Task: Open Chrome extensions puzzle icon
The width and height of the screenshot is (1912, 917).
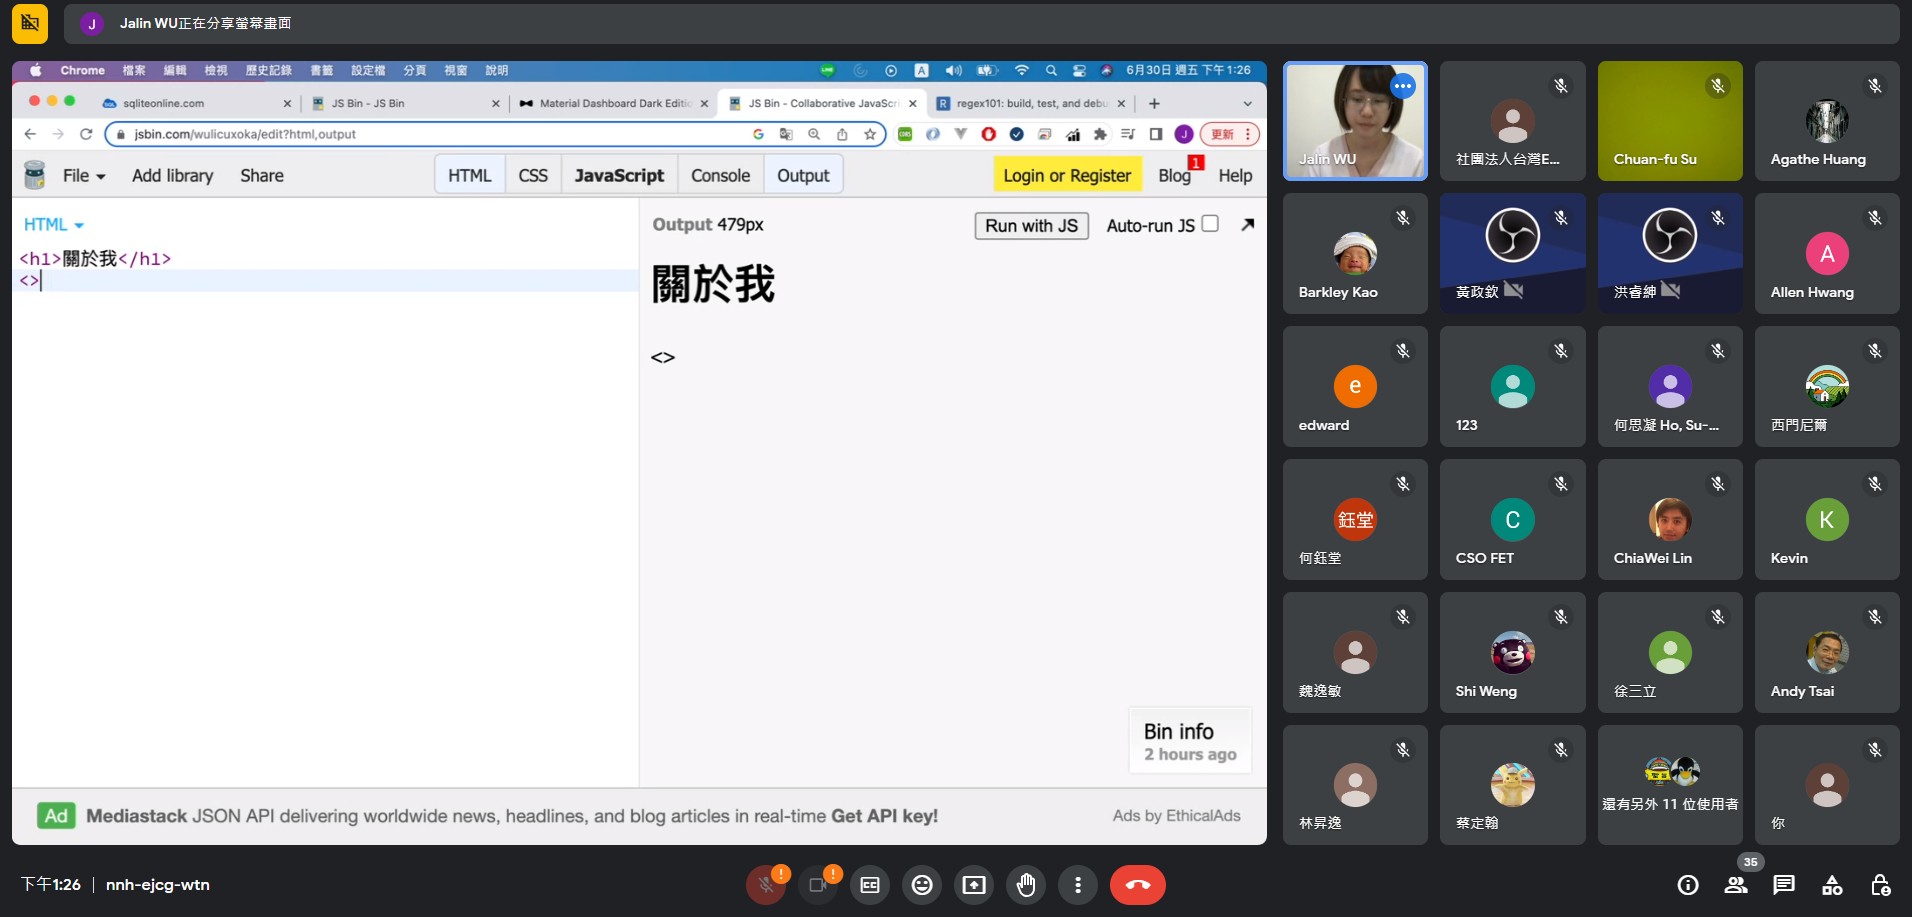Action: point(1100,134)
